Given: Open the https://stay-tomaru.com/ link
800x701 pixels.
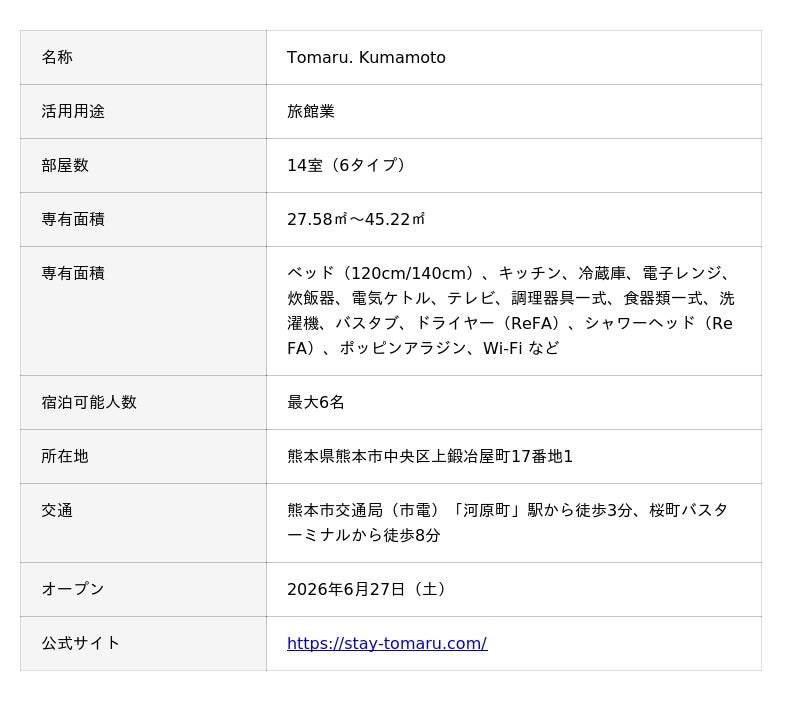Looking at the screenshot, I should pos(387,643).
